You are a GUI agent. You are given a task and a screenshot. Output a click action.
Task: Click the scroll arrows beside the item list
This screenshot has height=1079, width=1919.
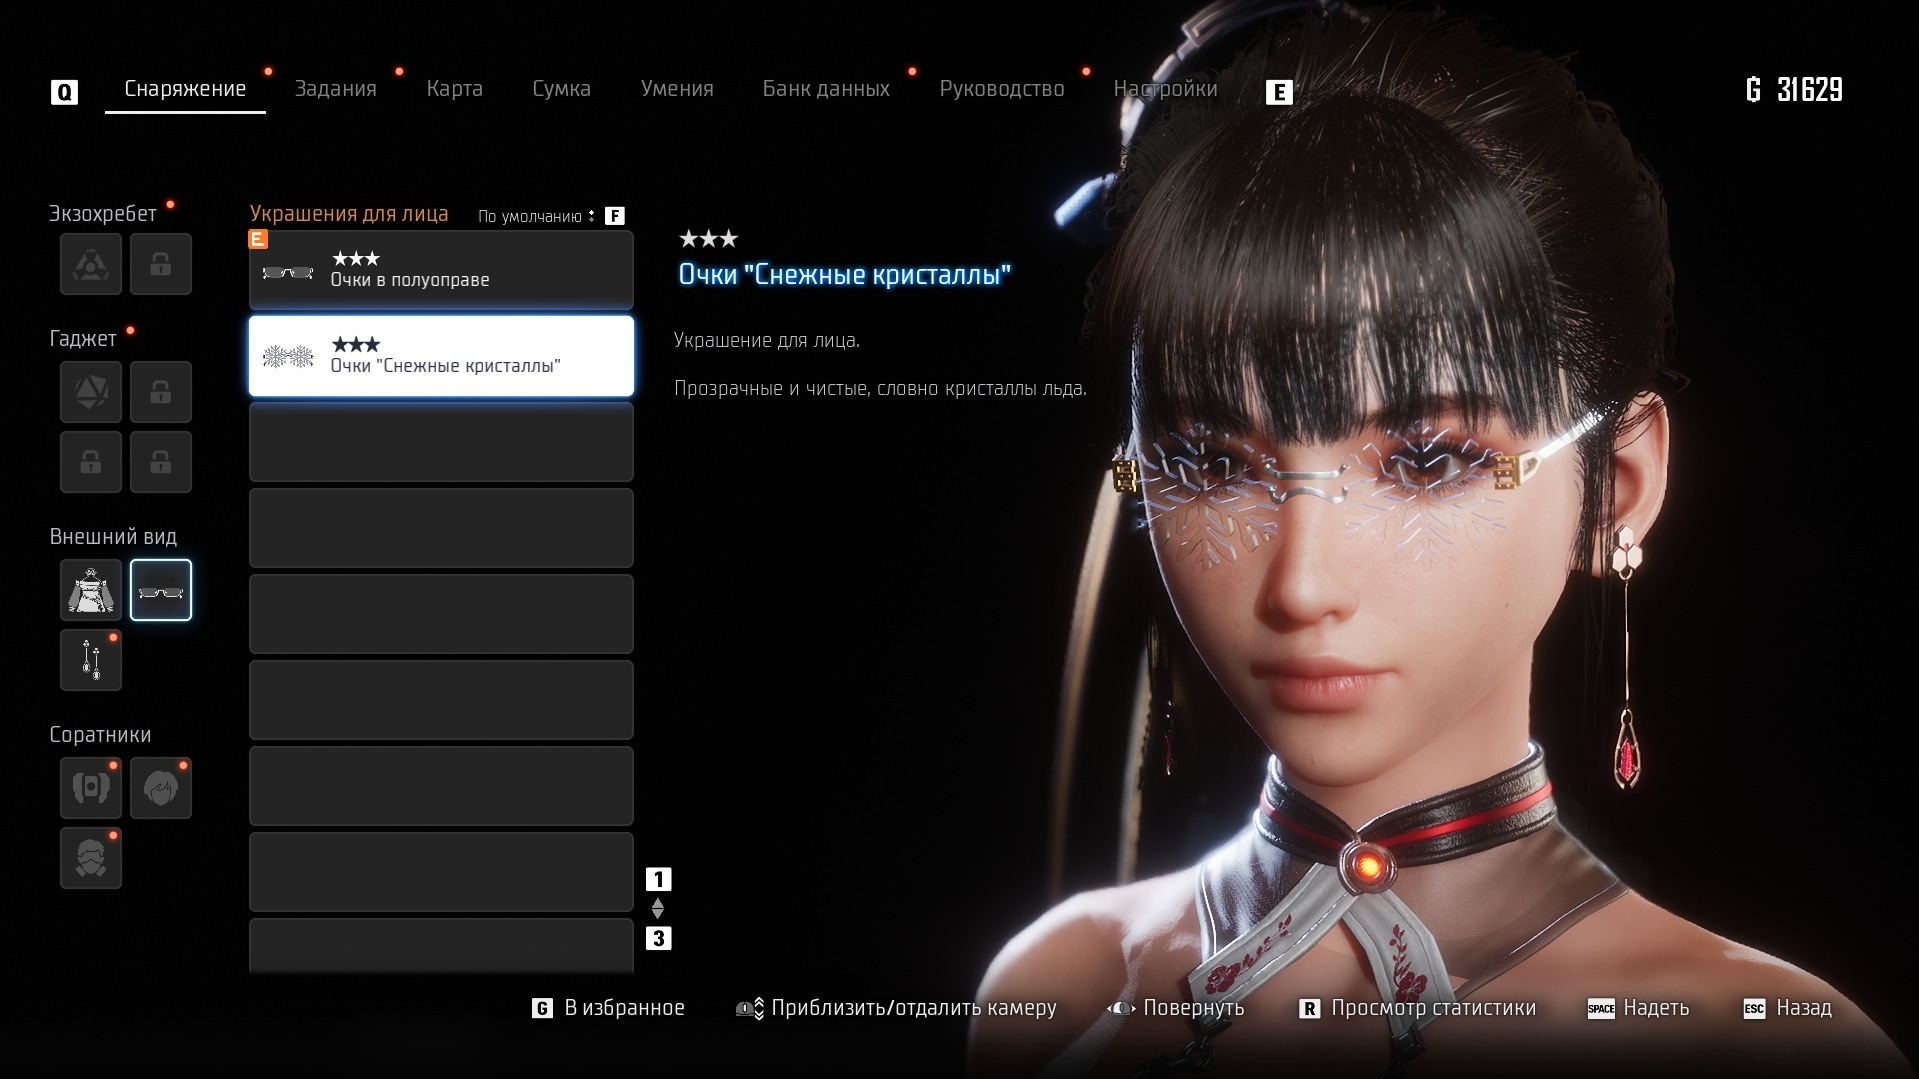tap(658, 908)
